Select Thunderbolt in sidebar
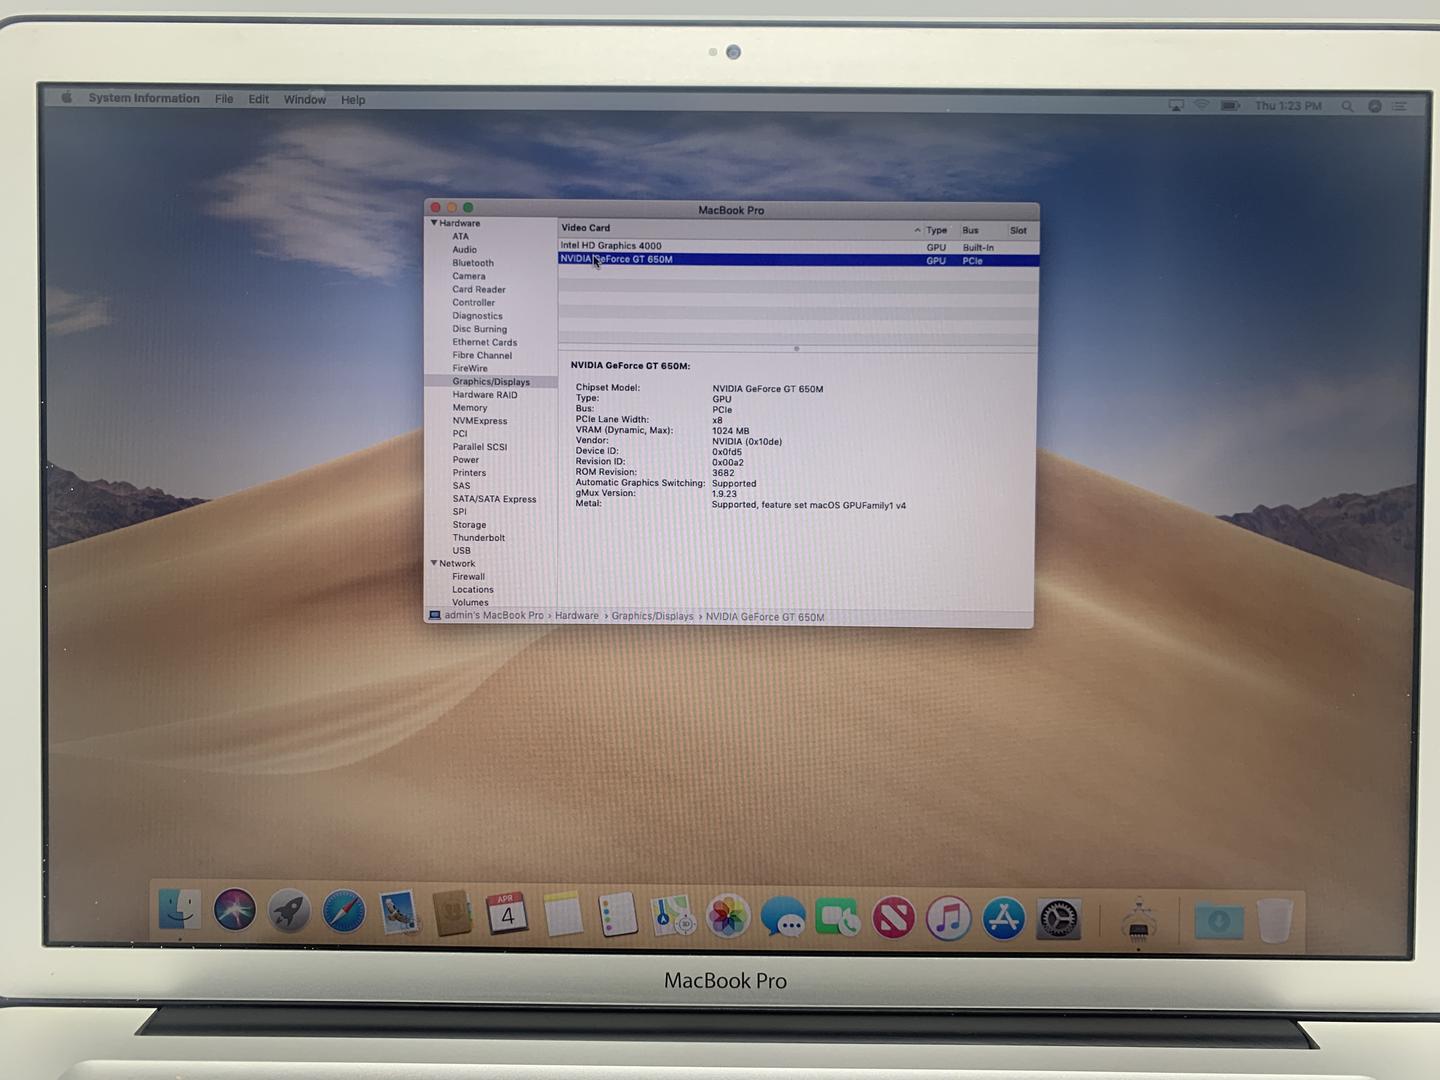Image resolution: width=1440 pixels, height=1080 pixels. pyautogui.click(x=479, y=538)
